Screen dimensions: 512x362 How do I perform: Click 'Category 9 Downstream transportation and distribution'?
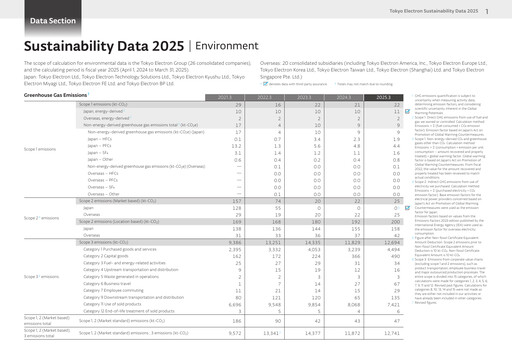pyautogui.click(x=133, y=297)
